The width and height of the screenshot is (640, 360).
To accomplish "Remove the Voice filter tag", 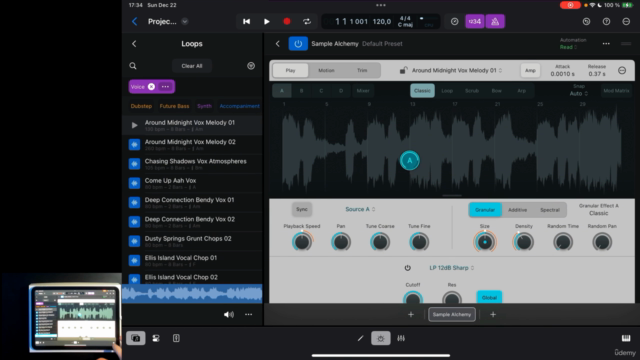I will [151, 87].
